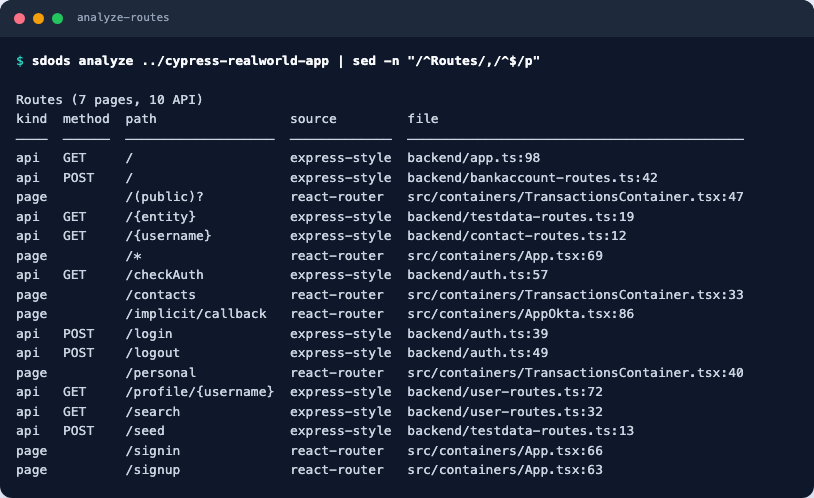Viewport: 814px width, 498px height.
Task: Click the /search route path
Action: (x=153, y=411)
